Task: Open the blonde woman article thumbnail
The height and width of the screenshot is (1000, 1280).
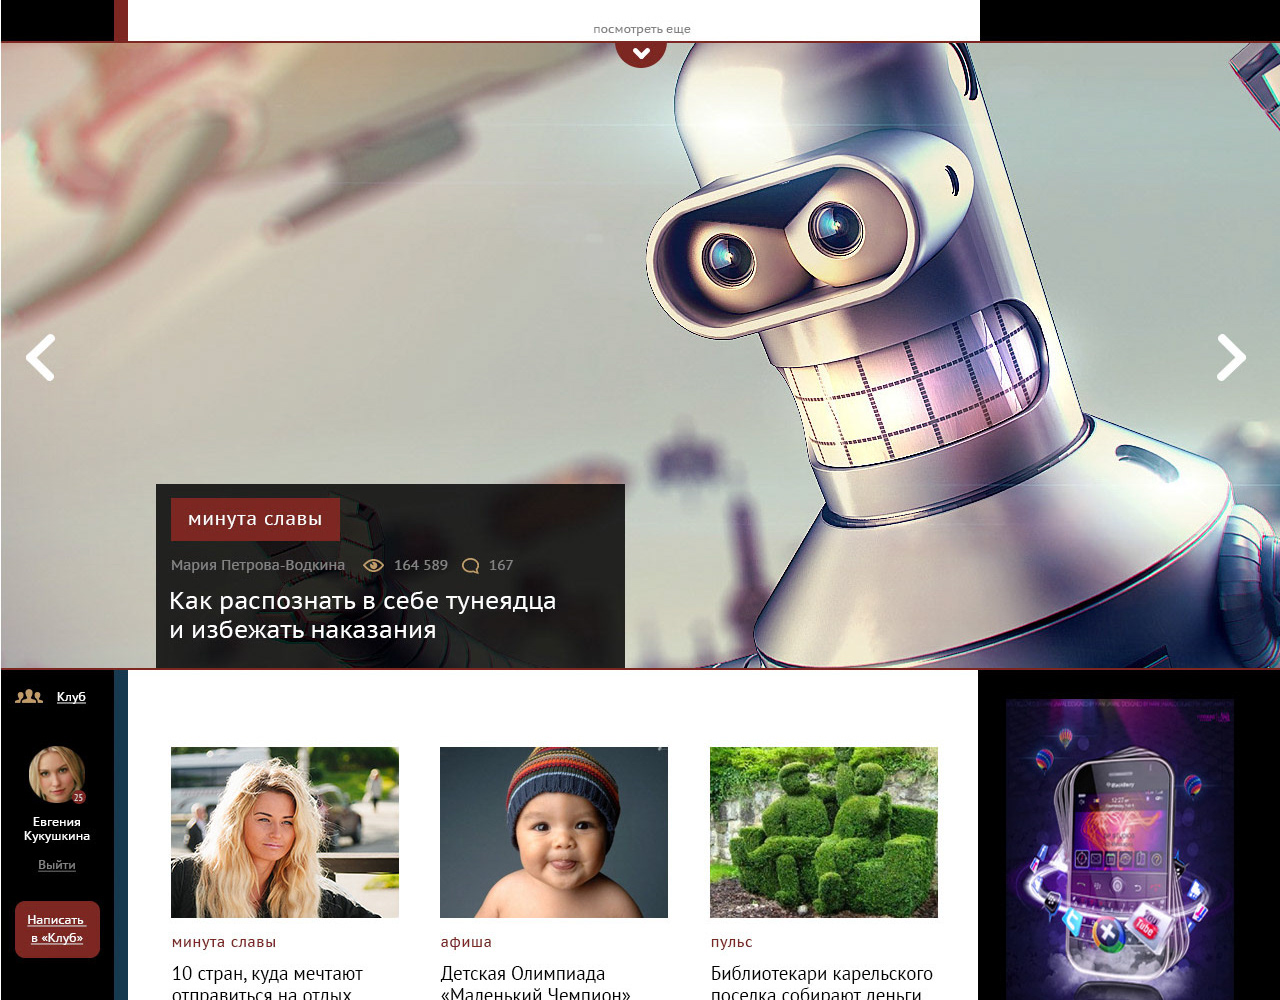Action: (285, 833)
